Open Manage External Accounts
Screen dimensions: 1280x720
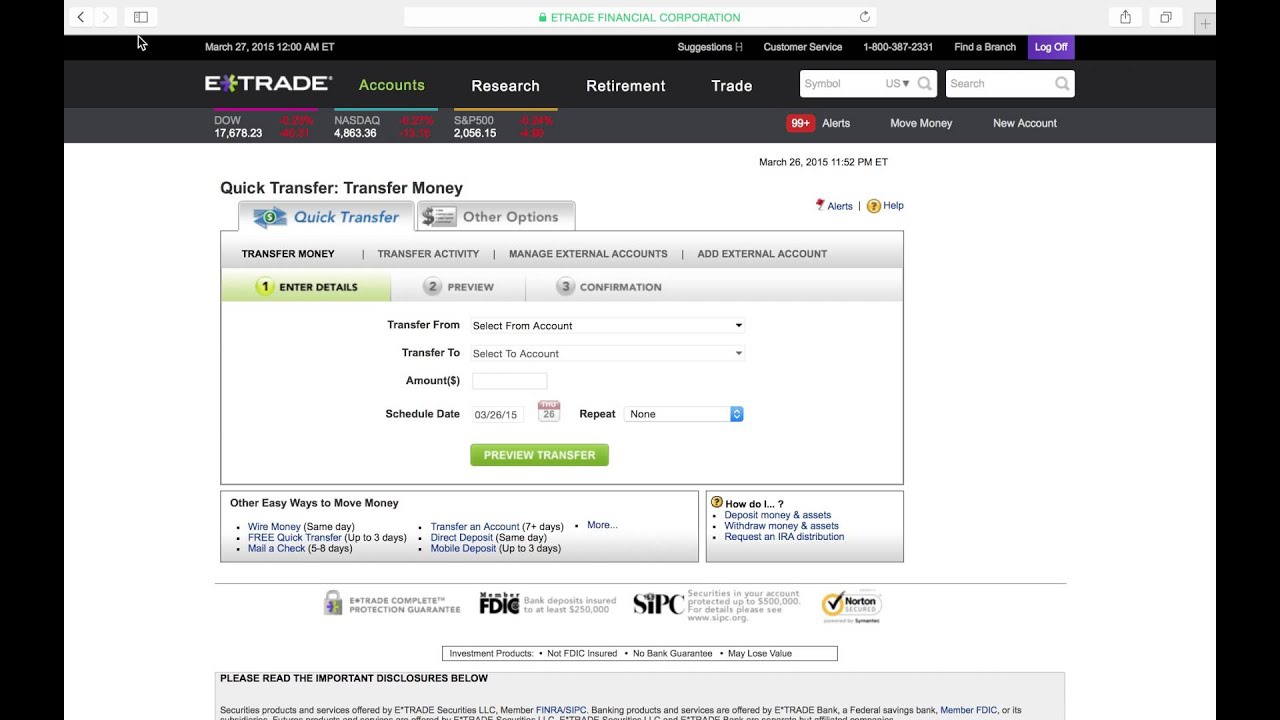tap(588, 254)
